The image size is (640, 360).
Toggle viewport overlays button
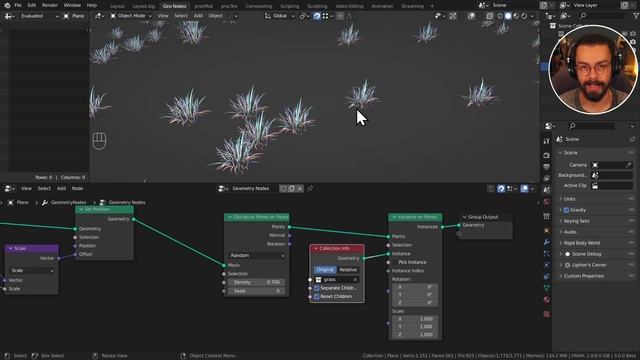tap(471, 16)
